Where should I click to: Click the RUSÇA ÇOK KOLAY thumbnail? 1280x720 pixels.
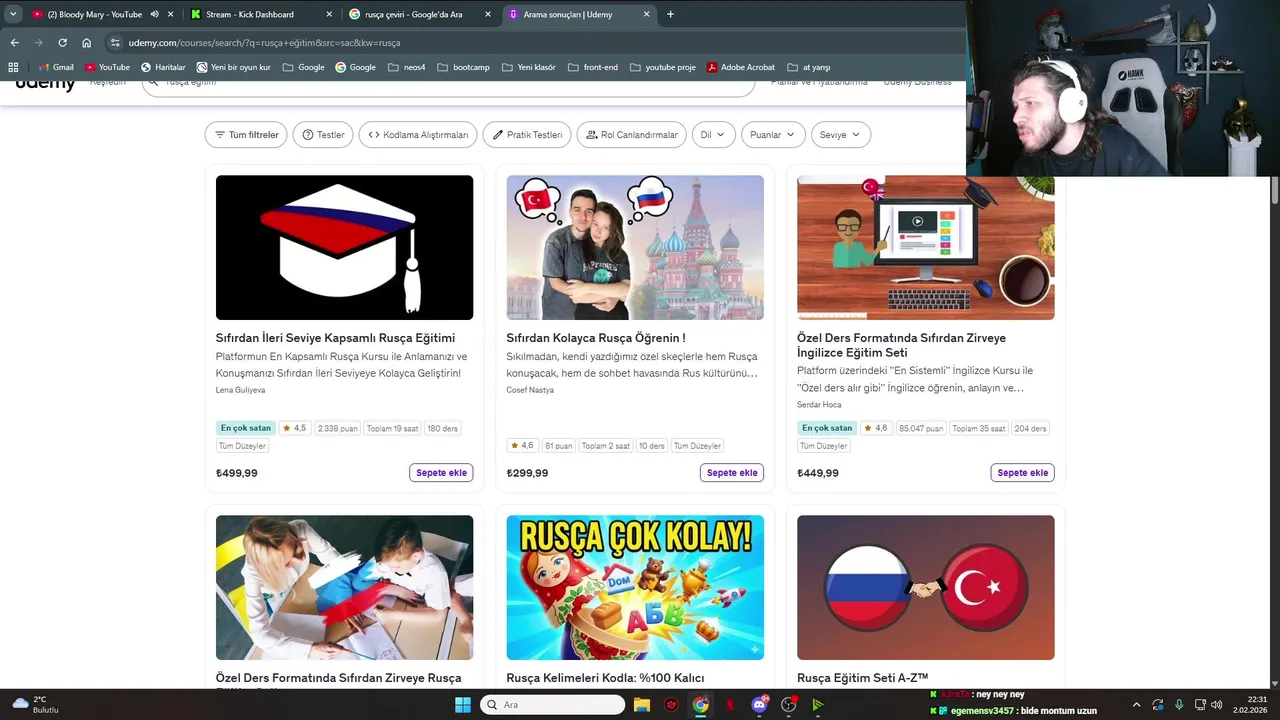[x=635, y=588]
